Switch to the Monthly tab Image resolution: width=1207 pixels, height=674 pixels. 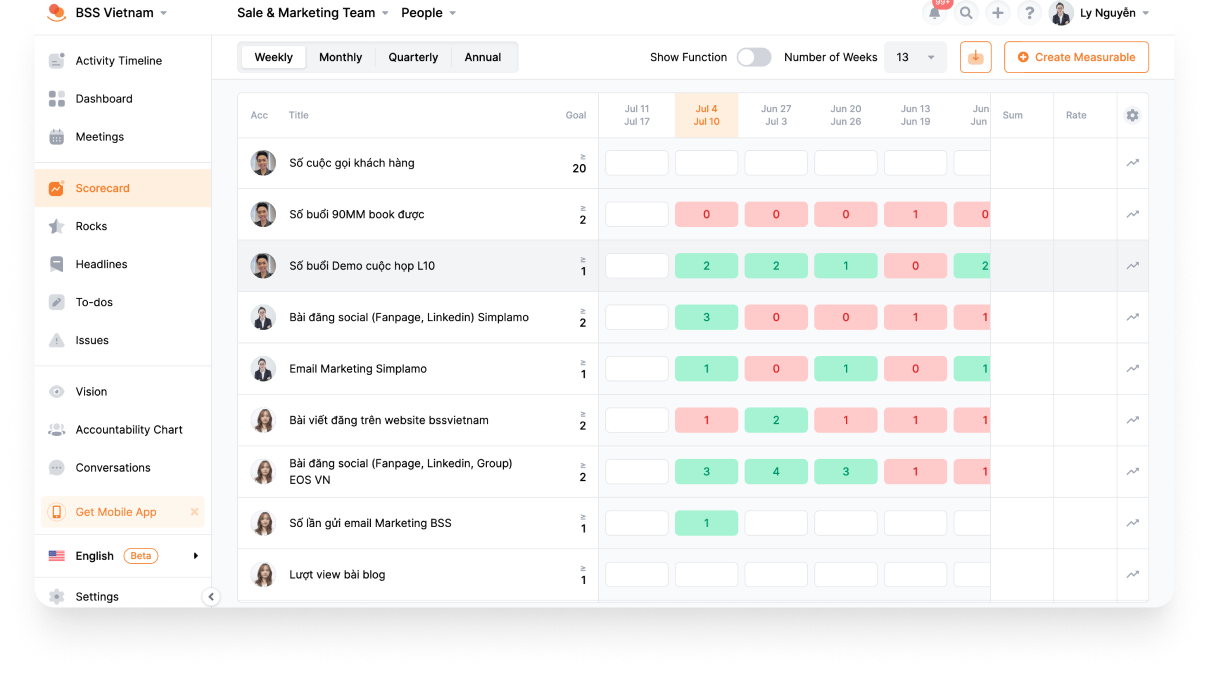341,57
